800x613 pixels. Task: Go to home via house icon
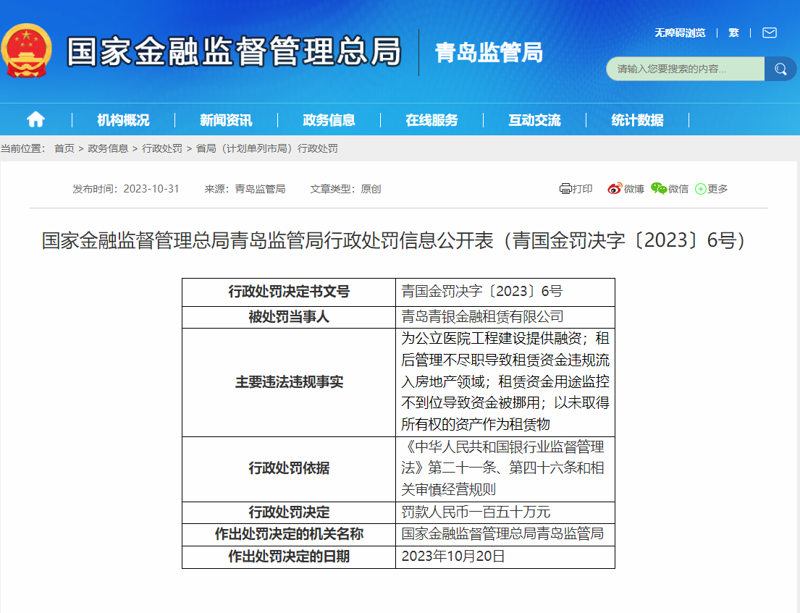click(x=36, y=119)
